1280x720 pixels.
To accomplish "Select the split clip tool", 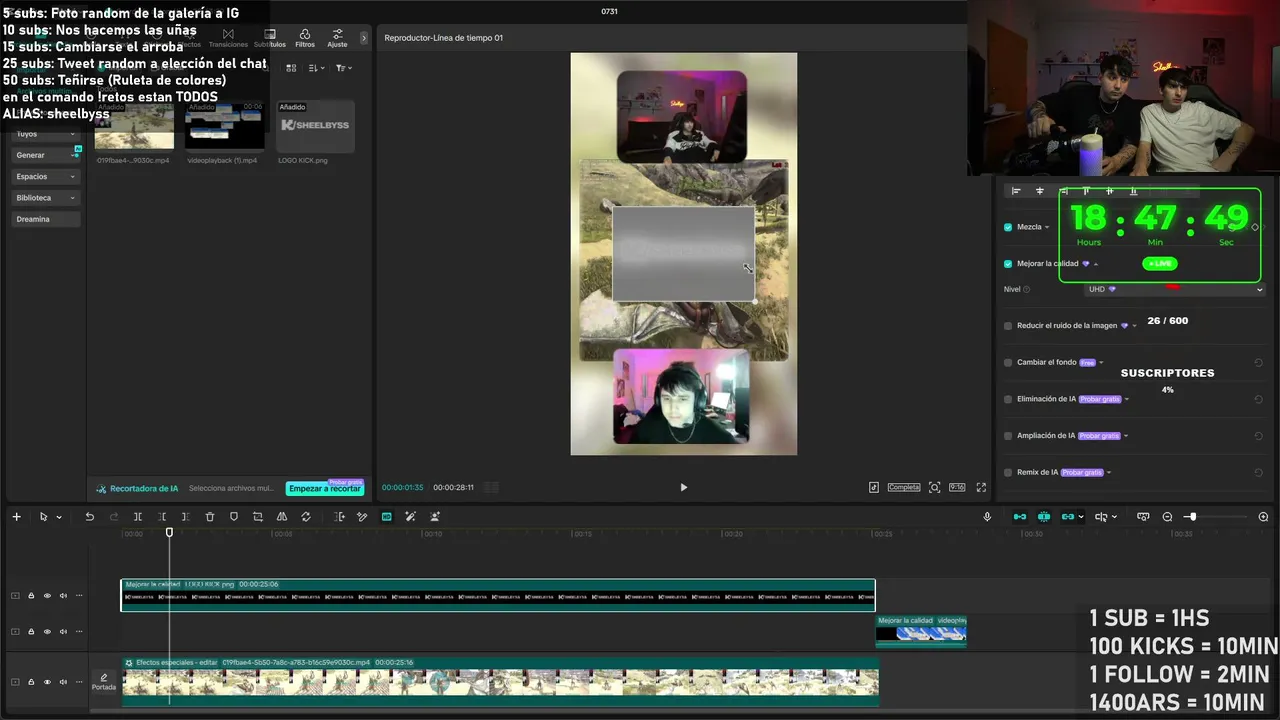I will (137, 517).
